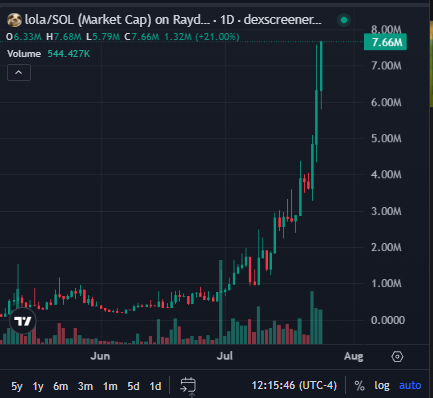Image resolution: width=433 pixels, height=398 pixels.
Task: Toggle auto scale mode
Action: coord(410,386)
